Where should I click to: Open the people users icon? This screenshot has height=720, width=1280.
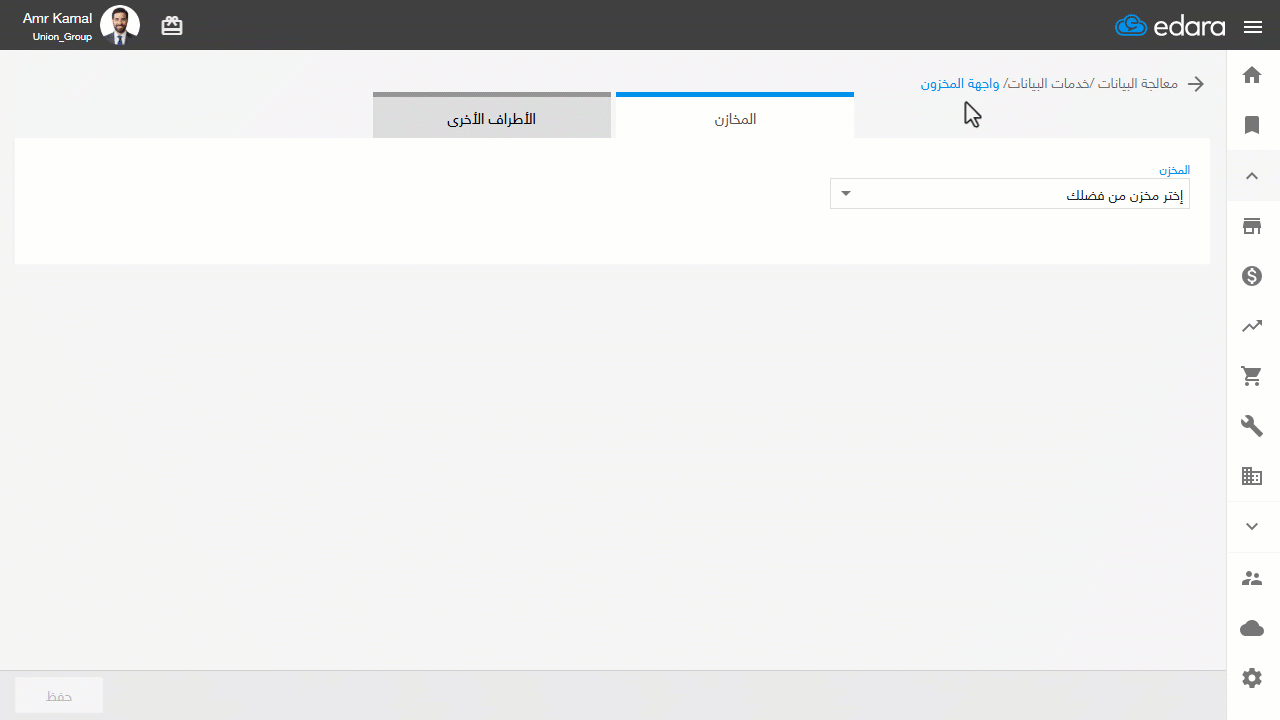[x=1252, y=578]
